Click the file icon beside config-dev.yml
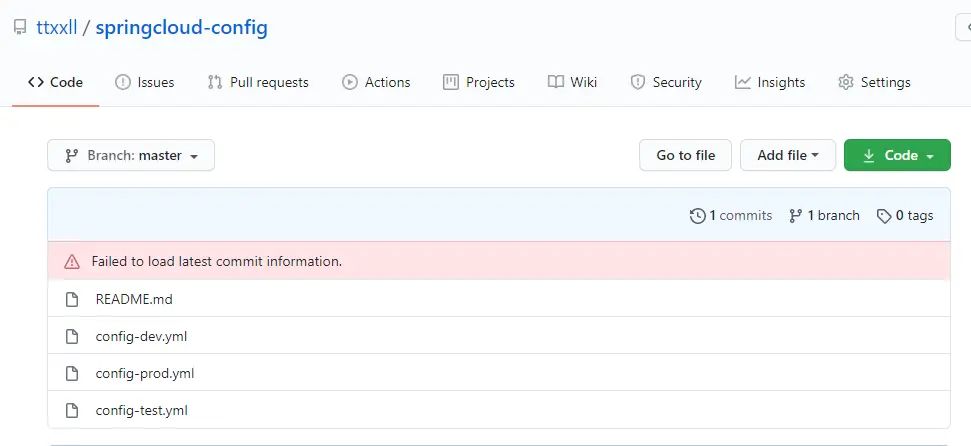Image resolution: width=971 pixels, height=446 pixels. 72,337
